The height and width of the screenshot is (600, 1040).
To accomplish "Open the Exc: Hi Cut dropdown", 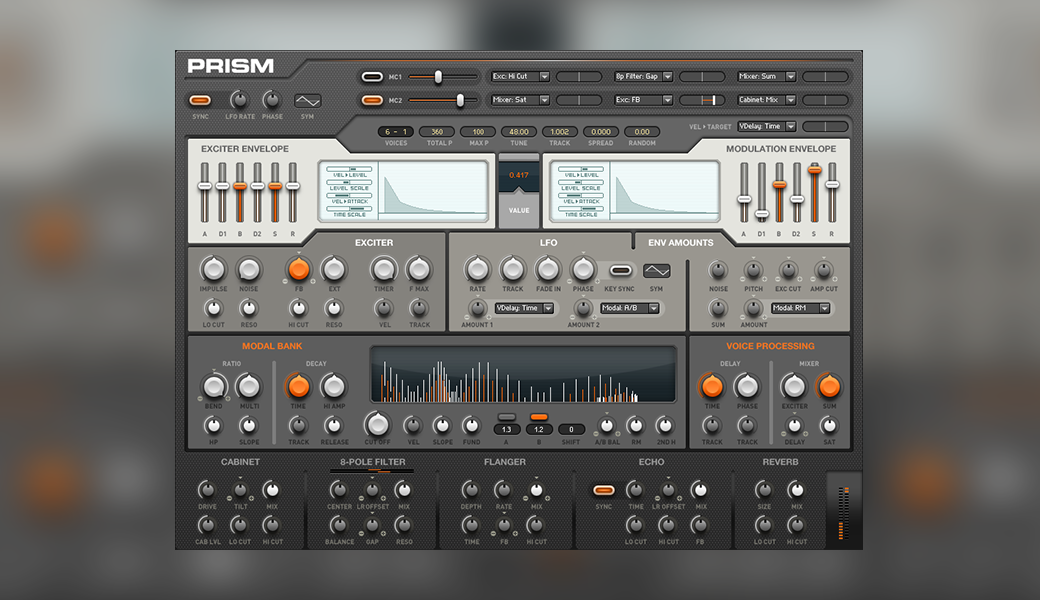I will [x=520, y=76].
